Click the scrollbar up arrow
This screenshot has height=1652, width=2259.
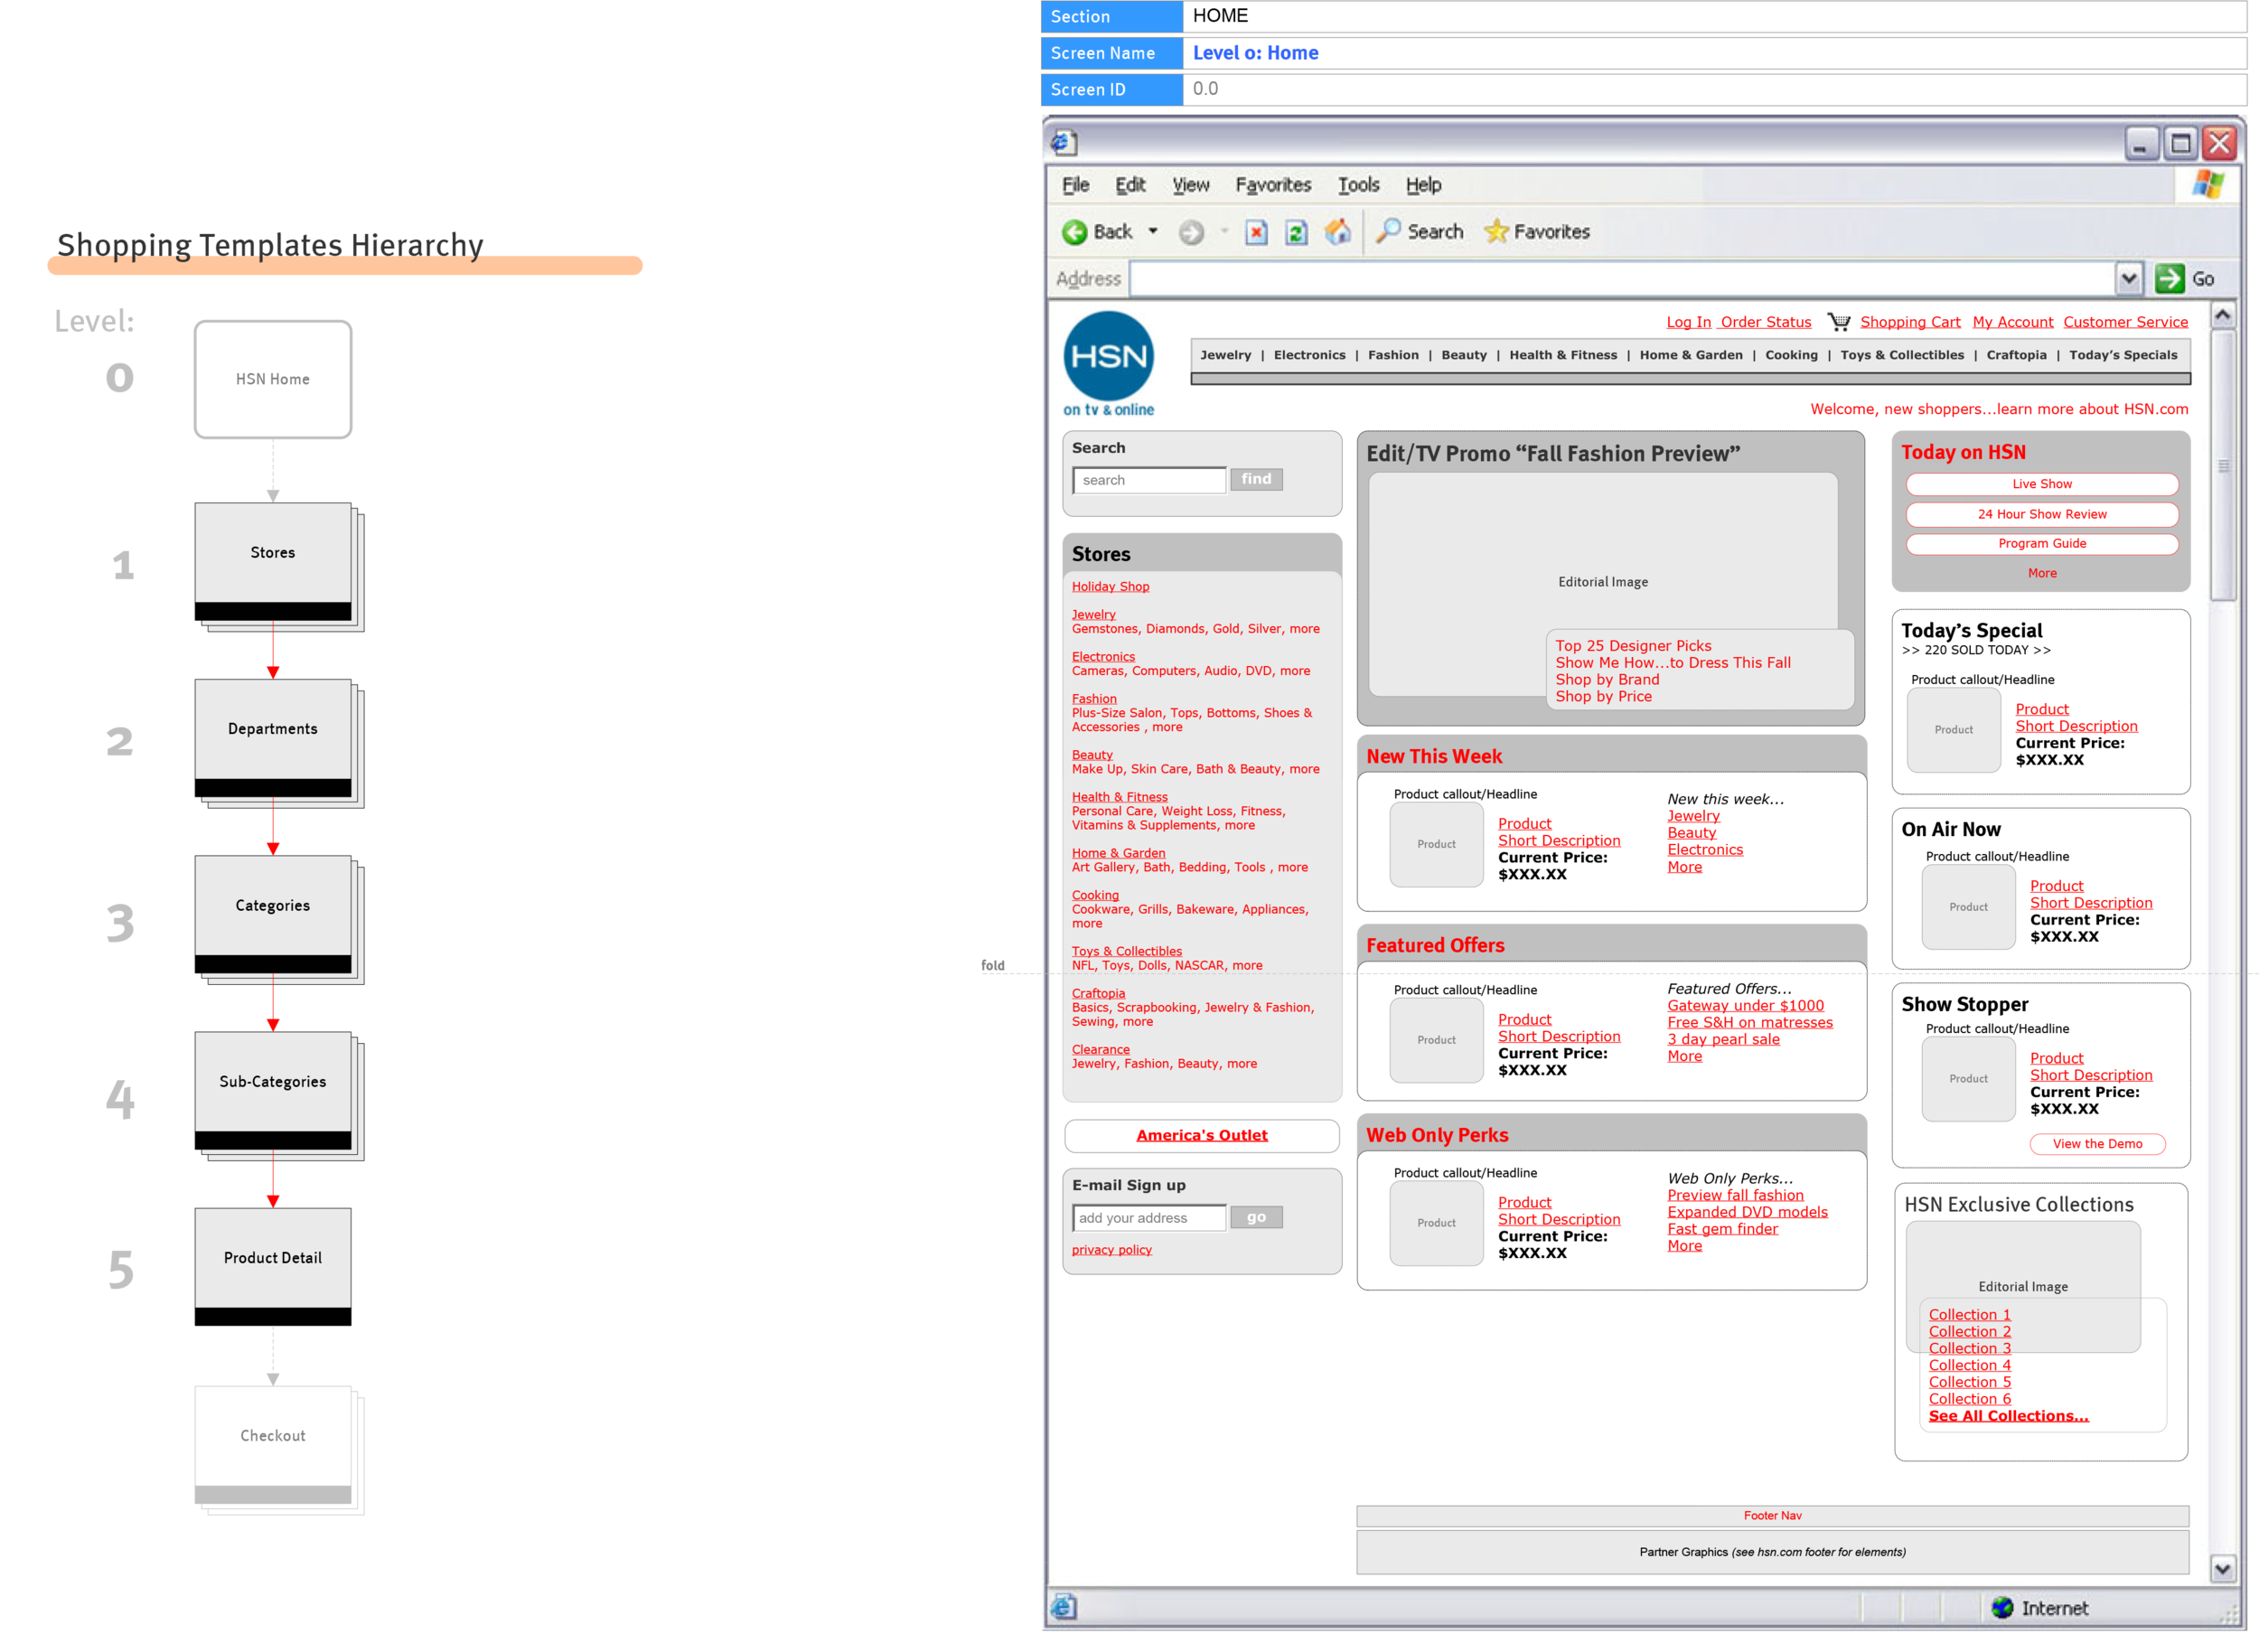[x=2221, y=315]
